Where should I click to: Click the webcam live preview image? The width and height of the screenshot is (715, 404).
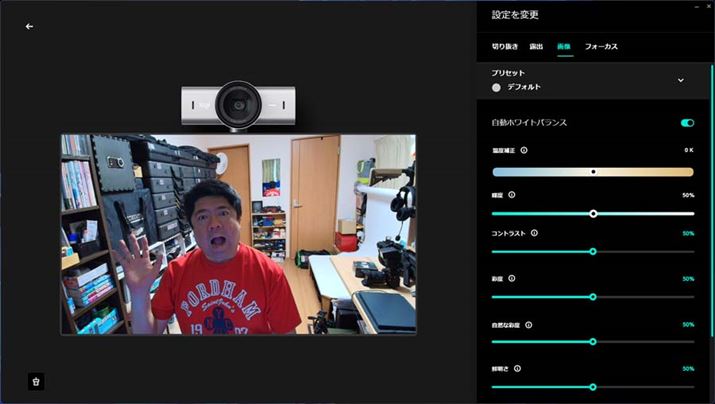pyautogui.click(x=238, y=234)
